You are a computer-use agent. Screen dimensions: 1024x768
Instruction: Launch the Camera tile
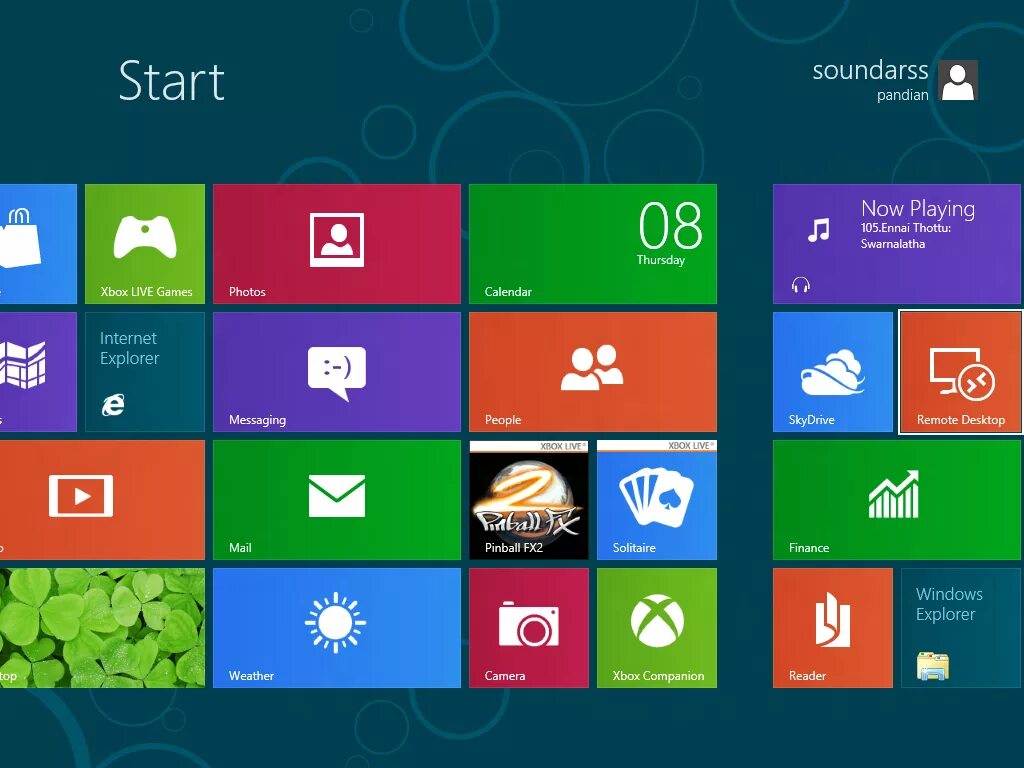click(529, 628)
